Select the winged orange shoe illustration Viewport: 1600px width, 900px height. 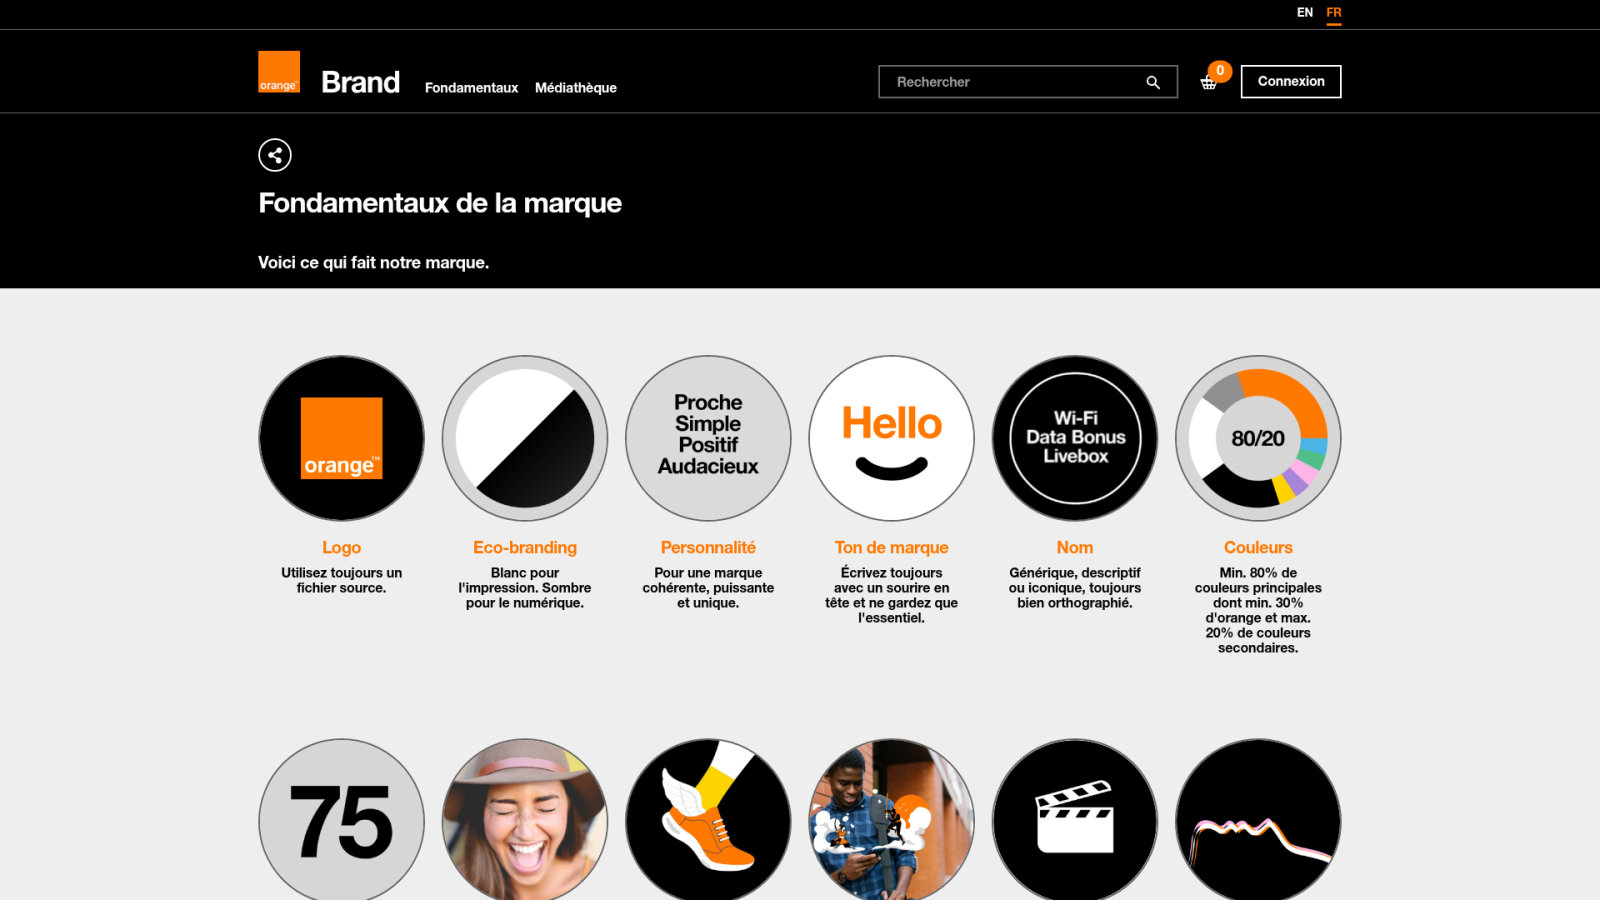[708, 820]
